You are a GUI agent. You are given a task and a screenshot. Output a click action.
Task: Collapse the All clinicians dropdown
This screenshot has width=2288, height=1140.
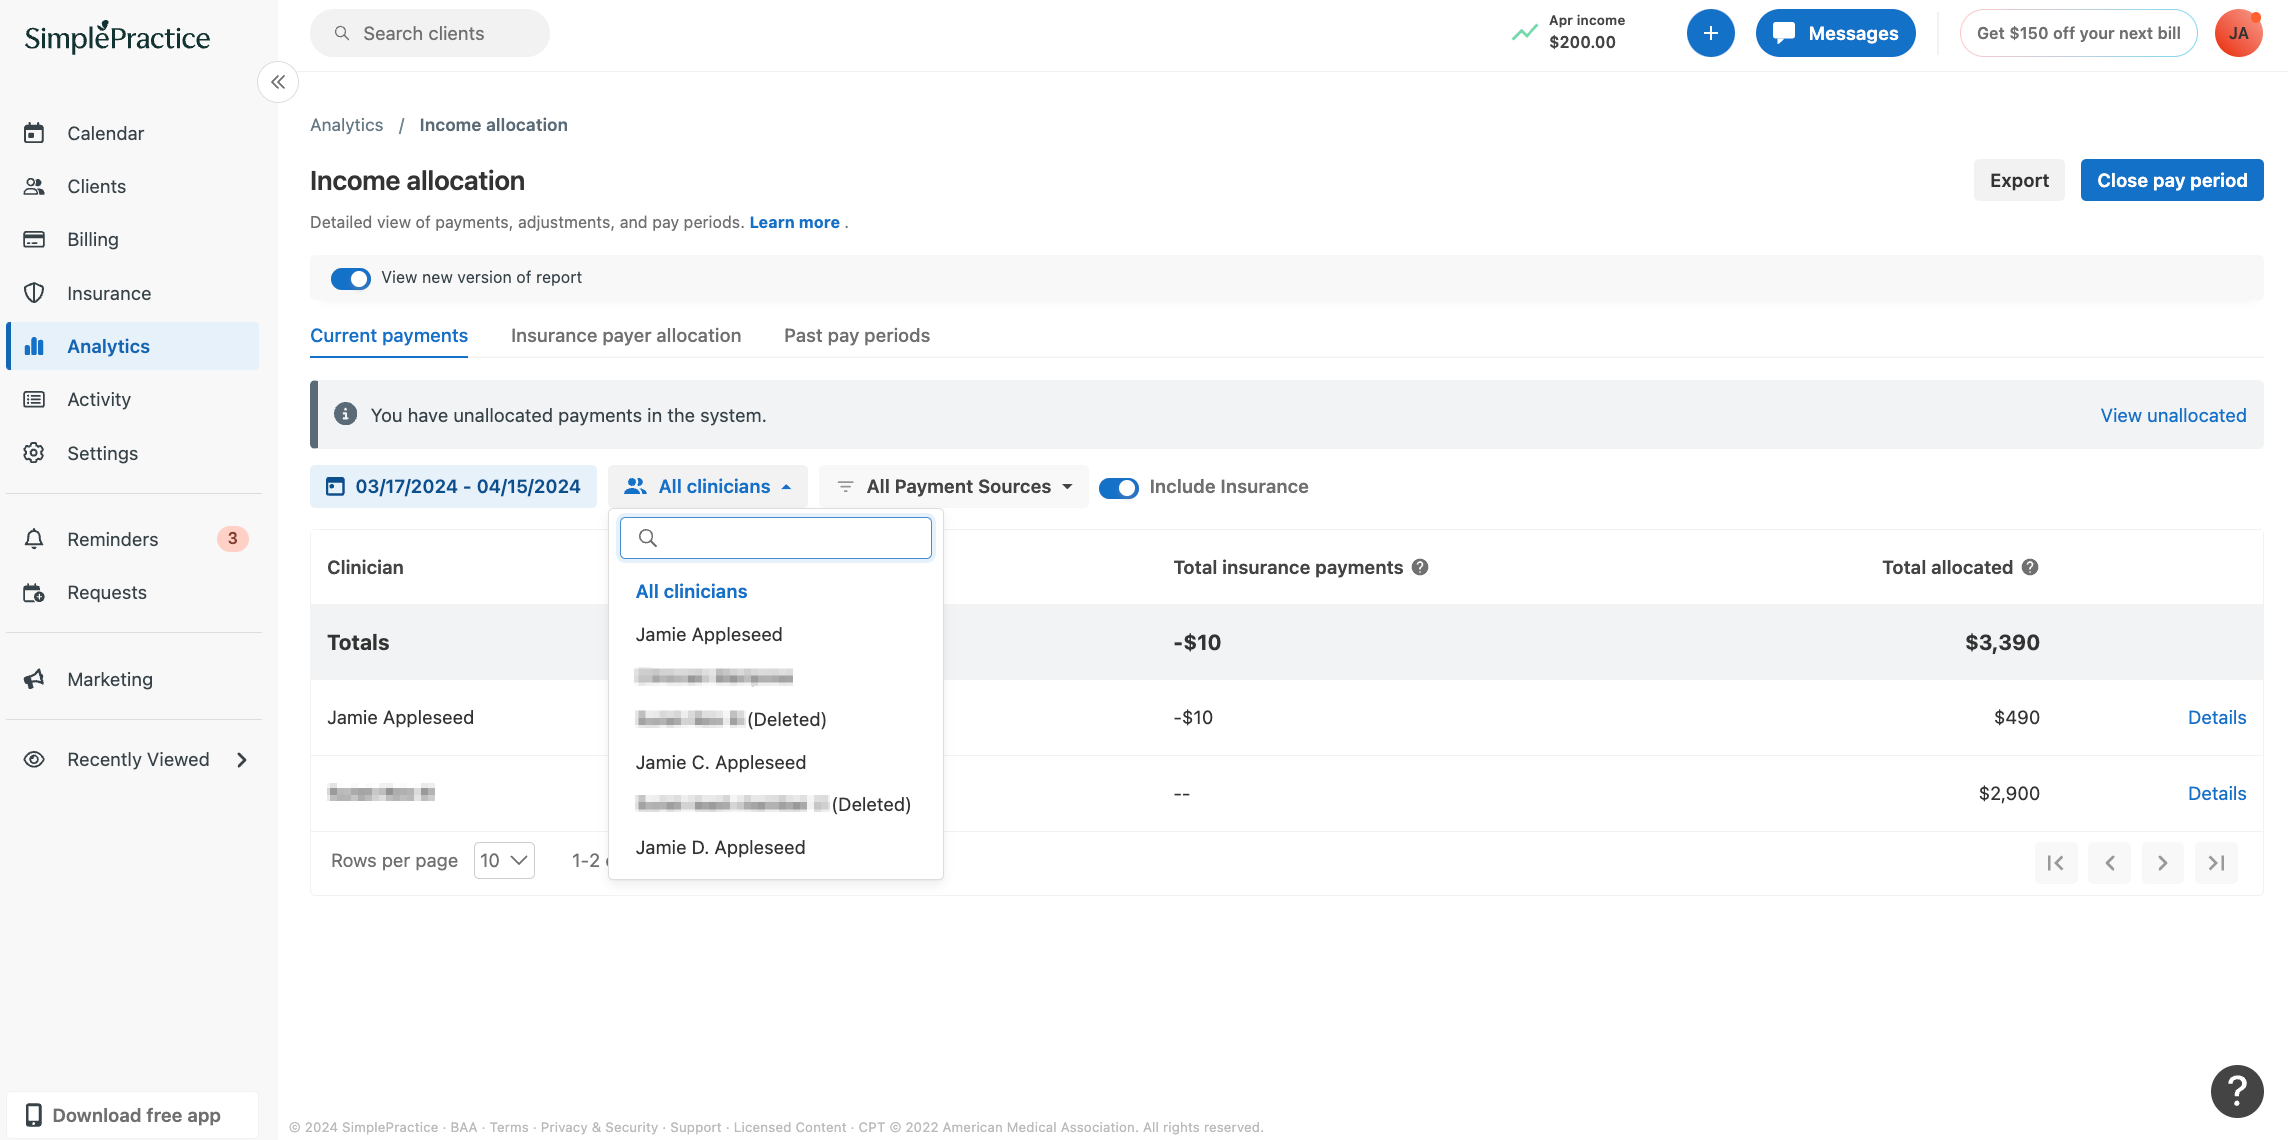[708, 486]
